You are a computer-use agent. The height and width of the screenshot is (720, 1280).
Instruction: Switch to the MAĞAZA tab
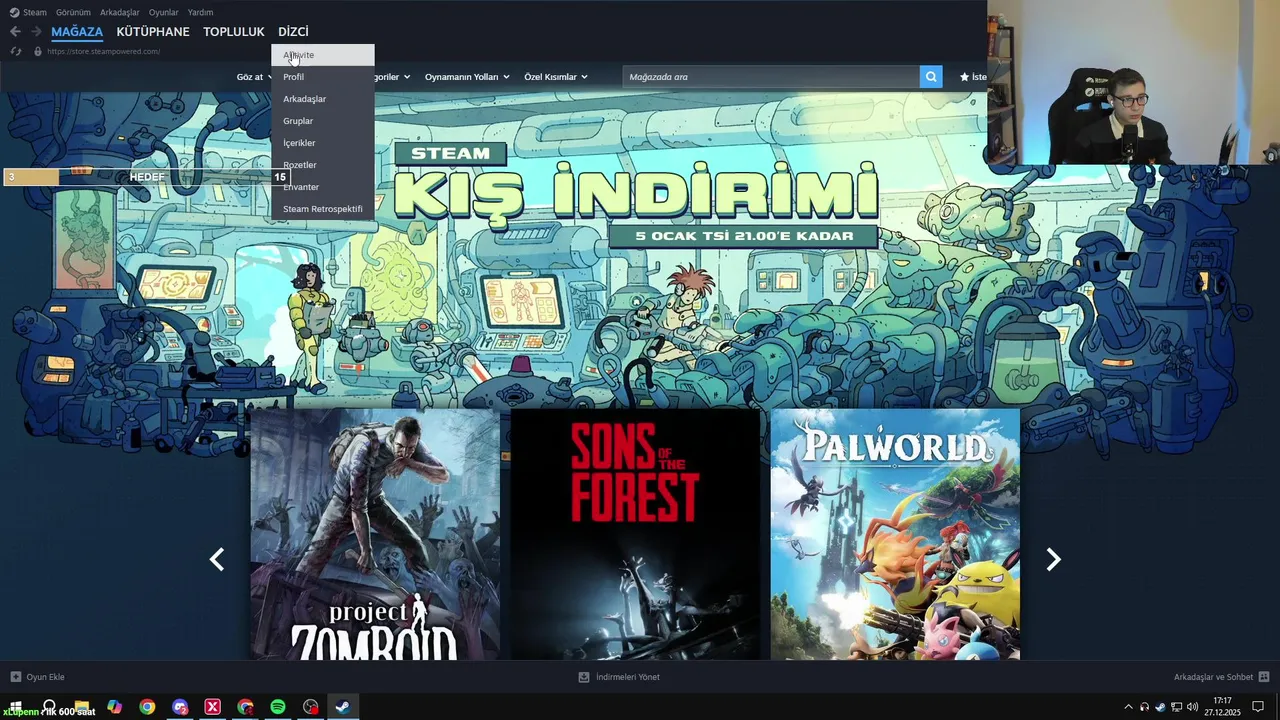pos(77,32)
